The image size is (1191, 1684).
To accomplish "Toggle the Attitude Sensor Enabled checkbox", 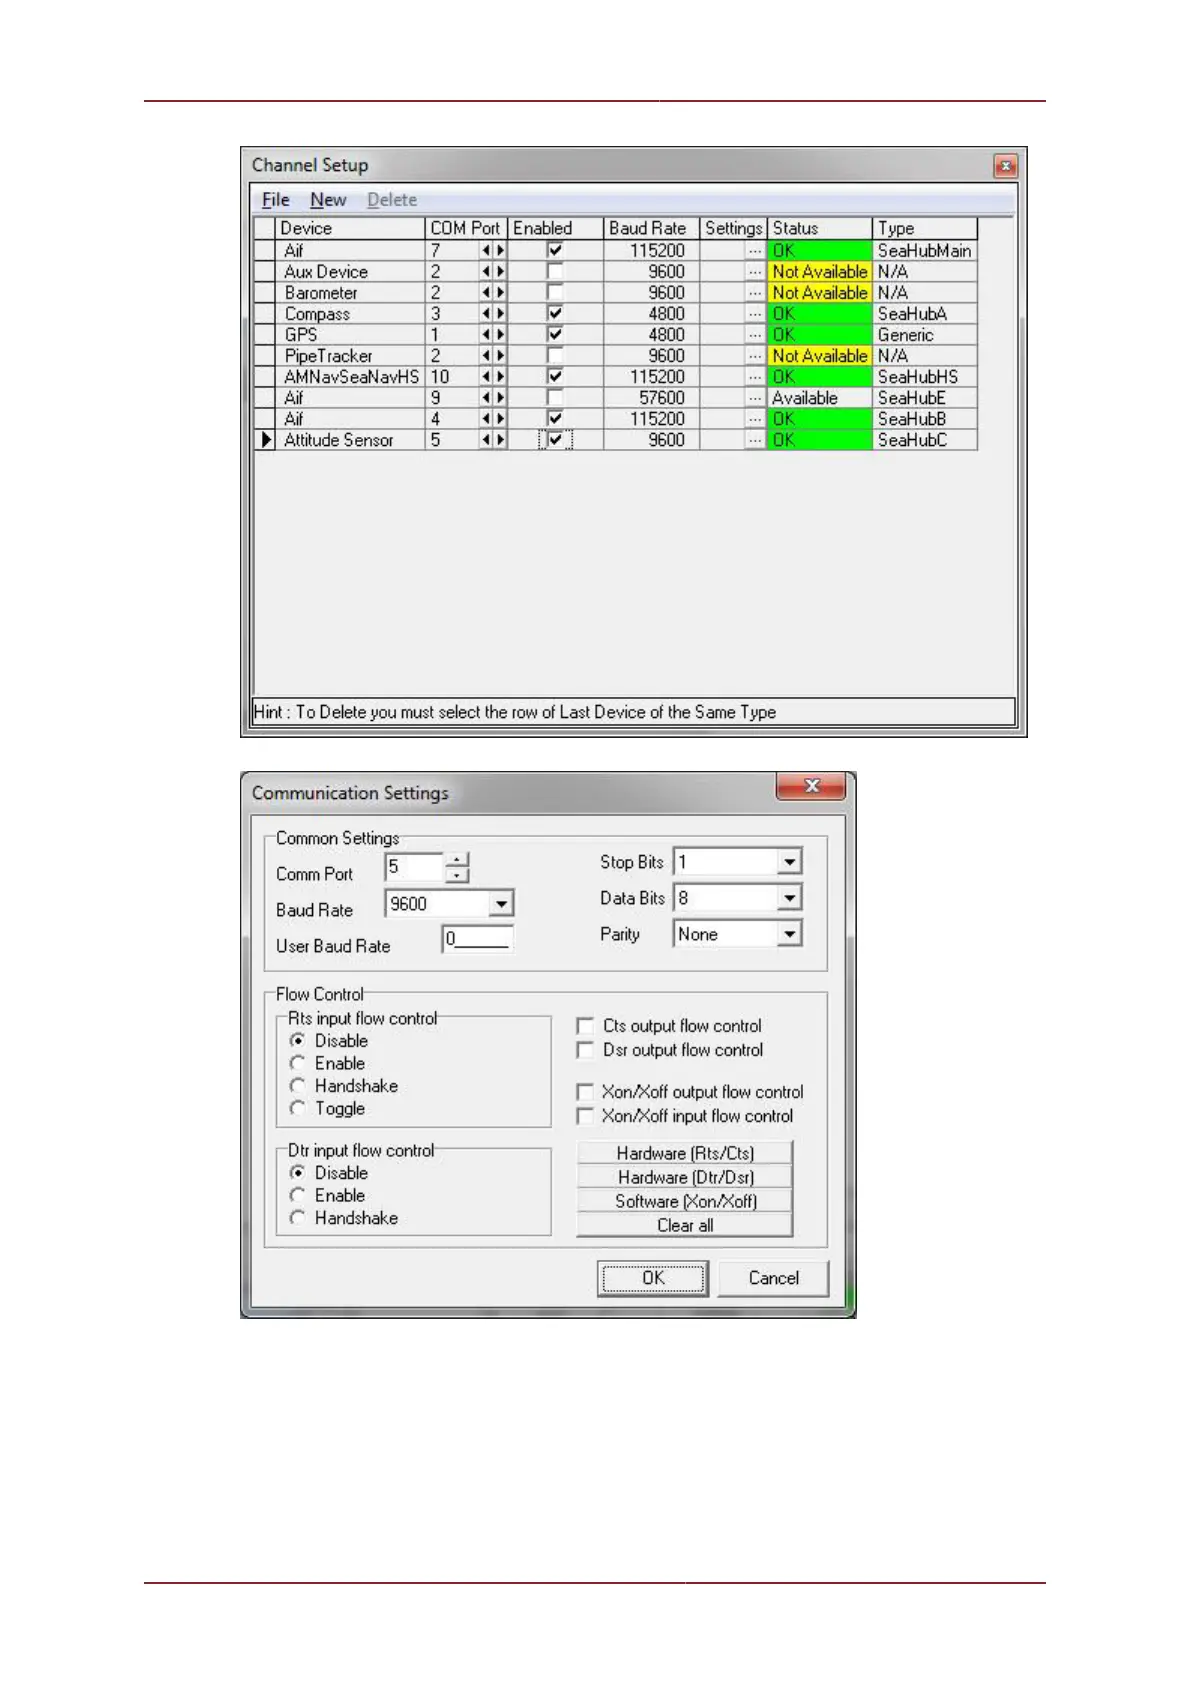I will tap(555, 439).
